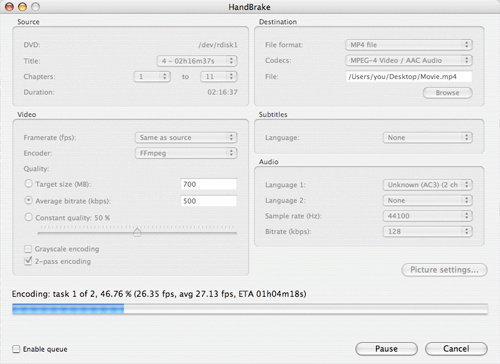Click the HandBrake window title
The width and height of the screenshot is (500, 364).
(249, 7)
